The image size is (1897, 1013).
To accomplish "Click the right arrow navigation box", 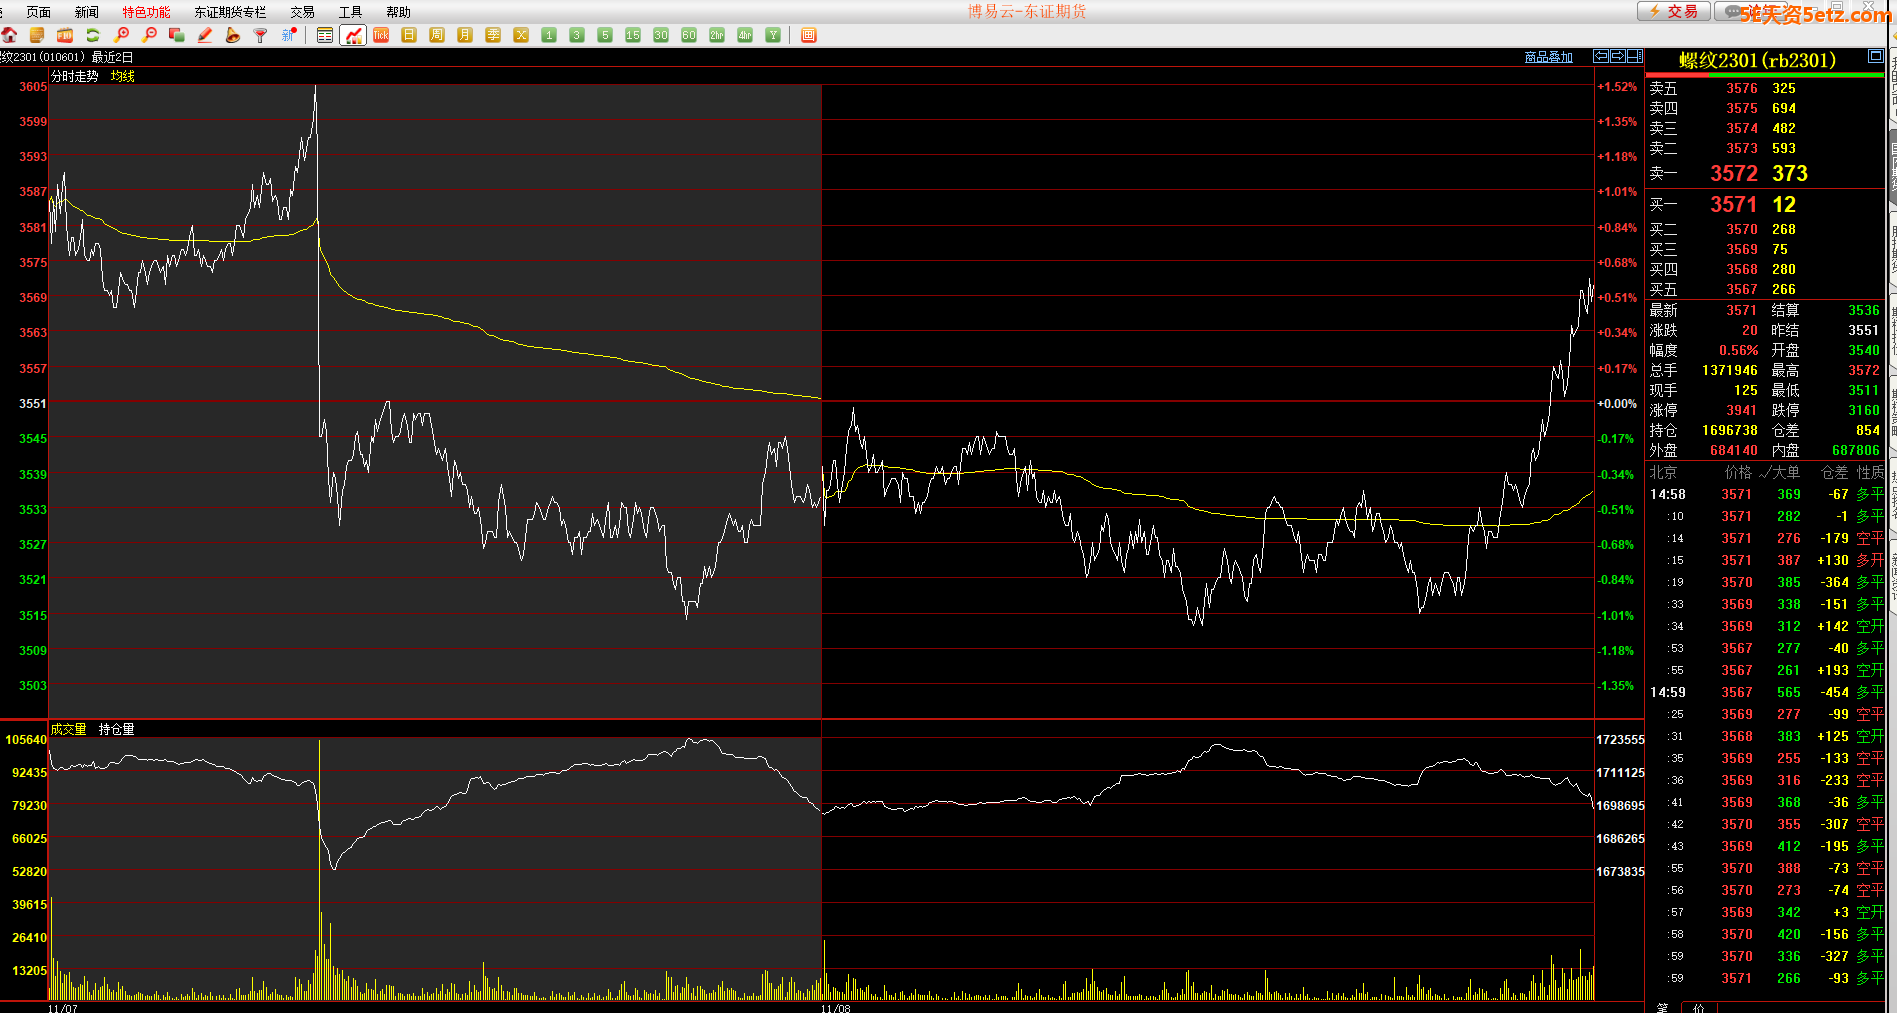I will coord(1618,56).
